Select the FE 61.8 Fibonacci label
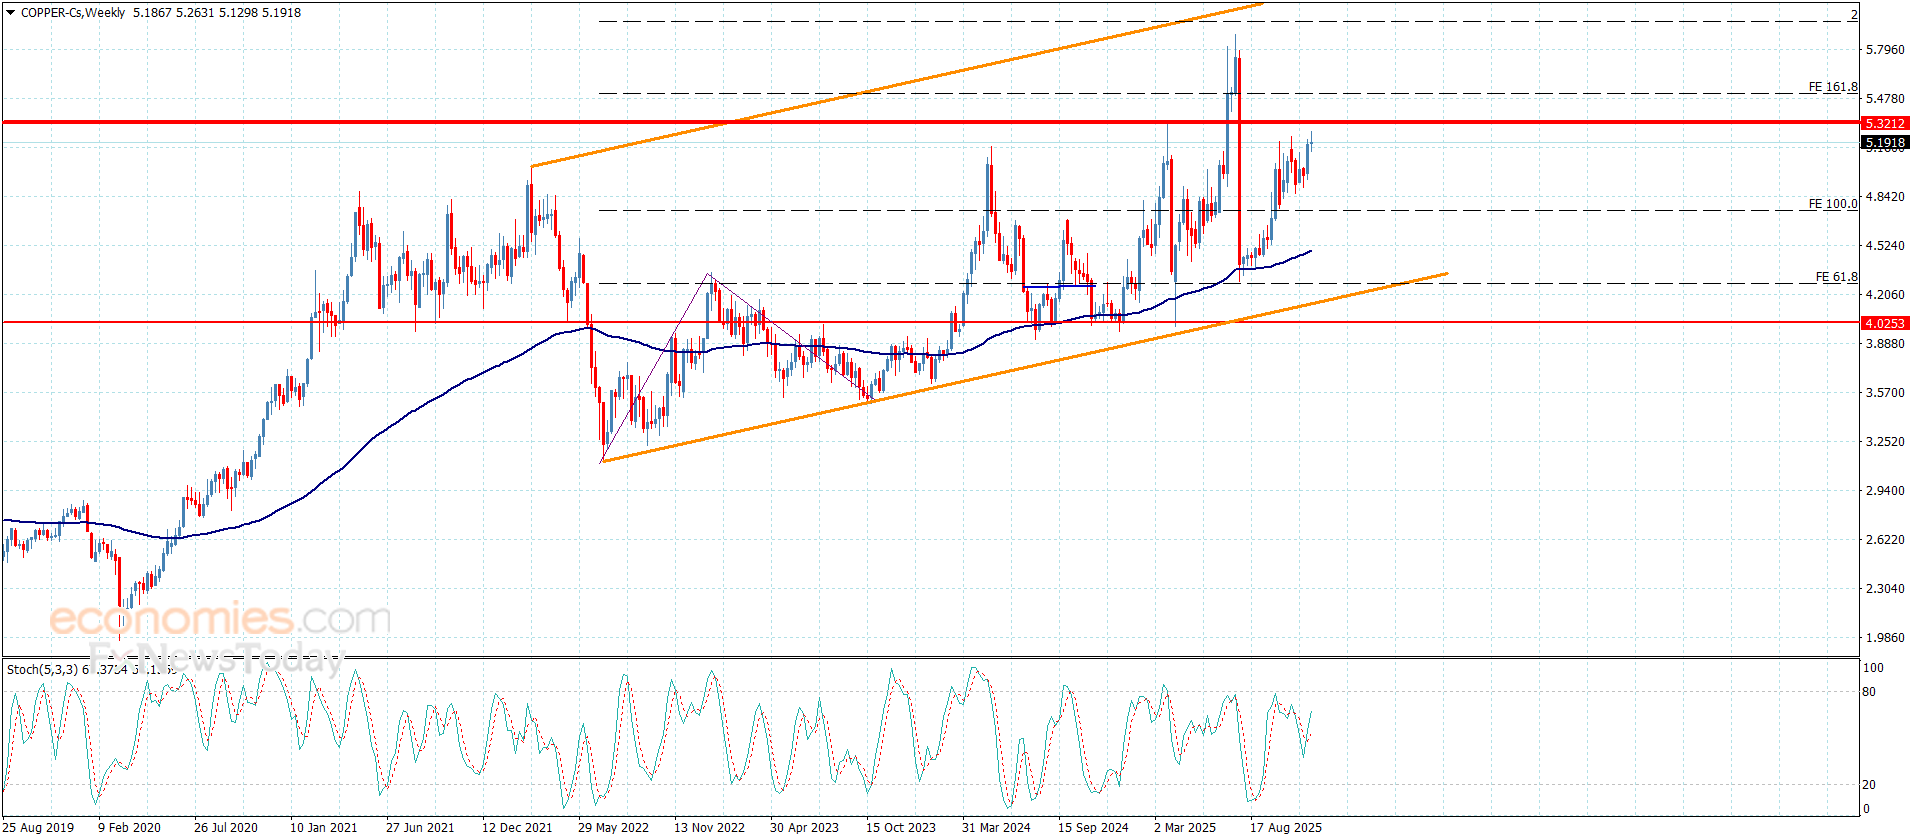The image size is (1916, 840). pos(1837,277)
